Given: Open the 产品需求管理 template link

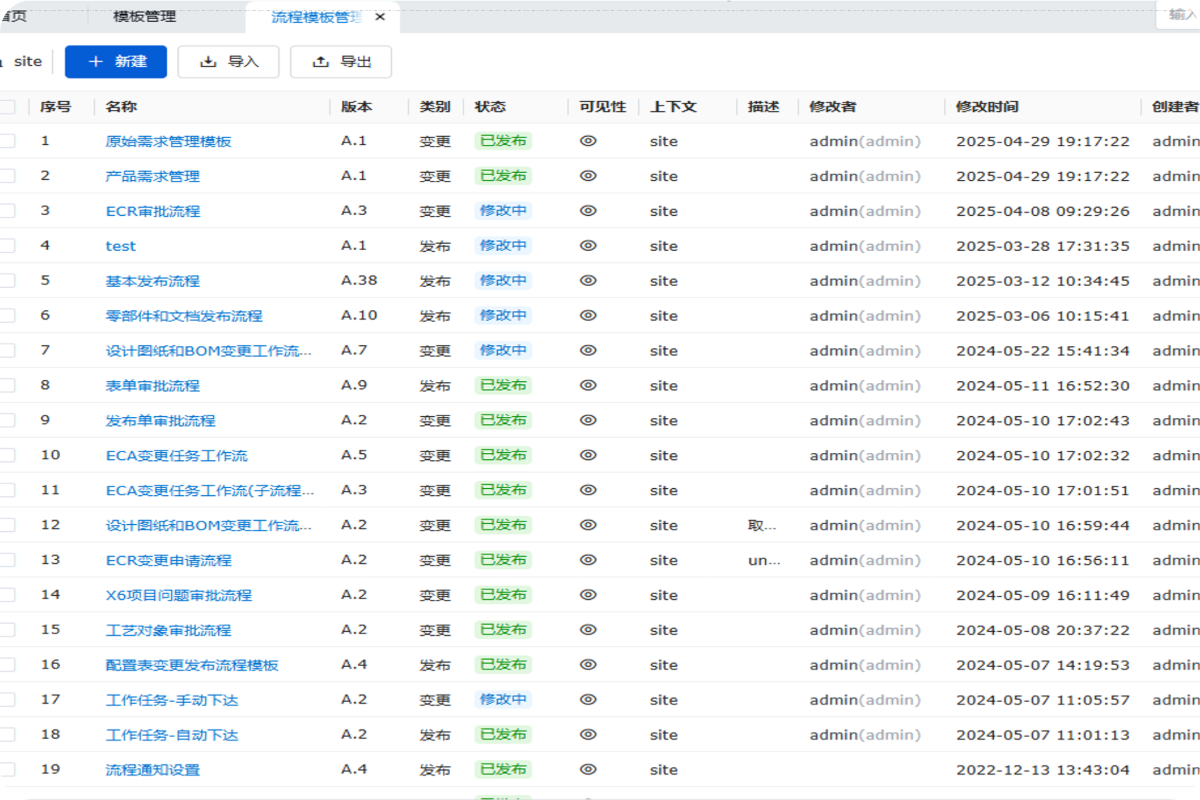Looking at the screenshot, I should pyautogui.click(x=153, y=176).
